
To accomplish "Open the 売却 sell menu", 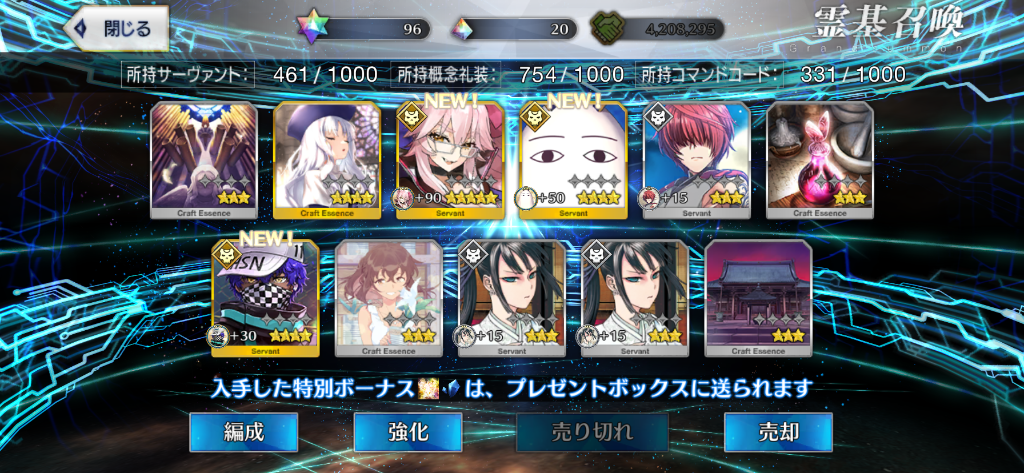I will pos(778,432).
